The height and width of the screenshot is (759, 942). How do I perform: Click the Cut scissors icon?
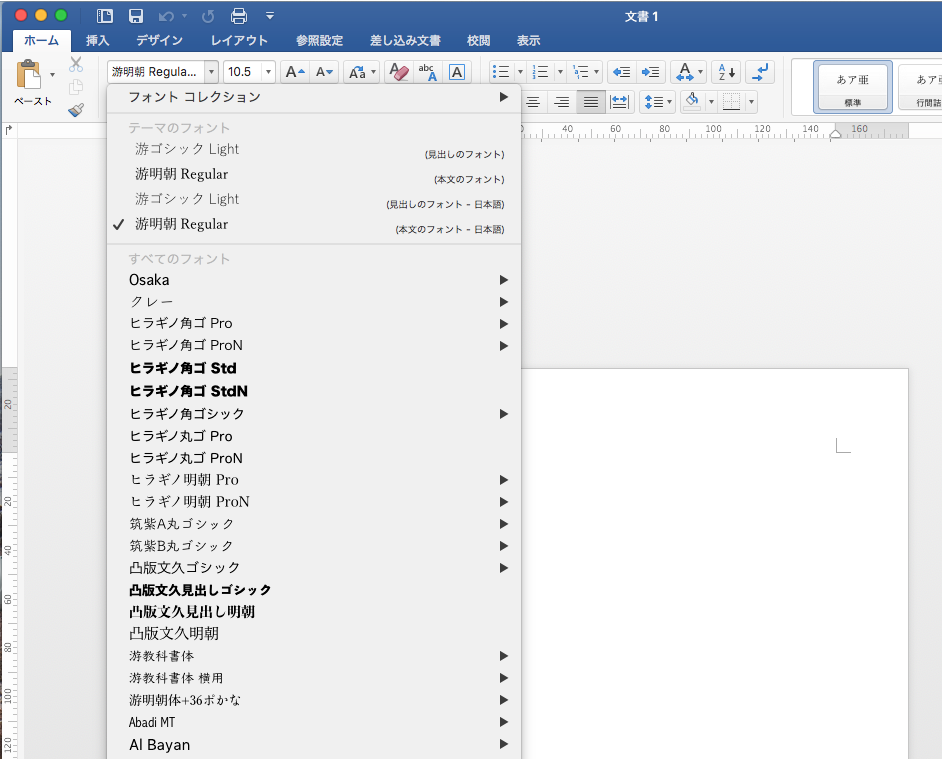coord(76,64)
